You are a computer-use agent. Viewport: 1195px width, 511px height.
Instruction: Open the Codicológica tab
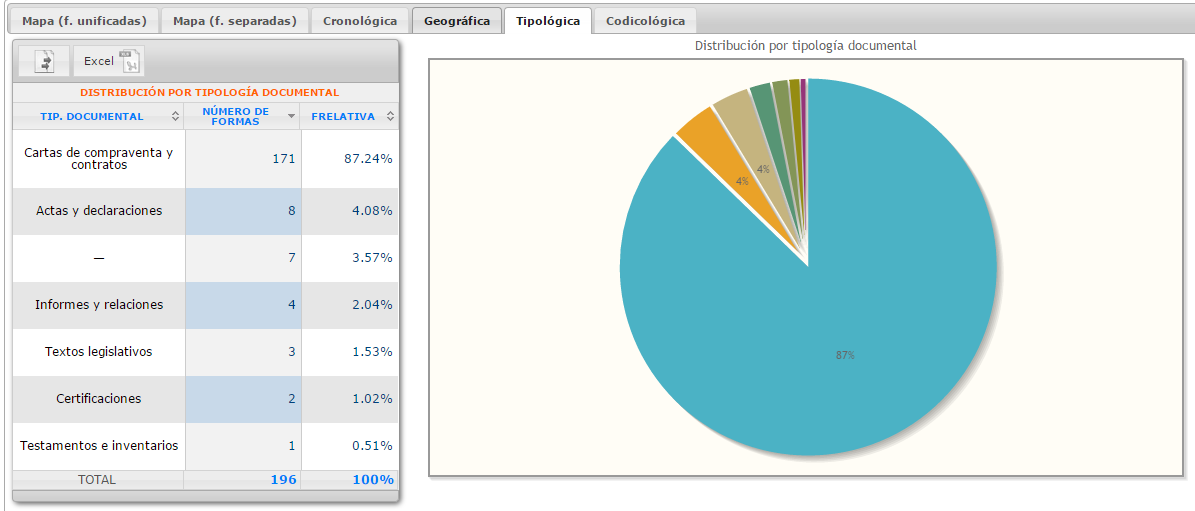pyautogui.click(x=645, y=20)
